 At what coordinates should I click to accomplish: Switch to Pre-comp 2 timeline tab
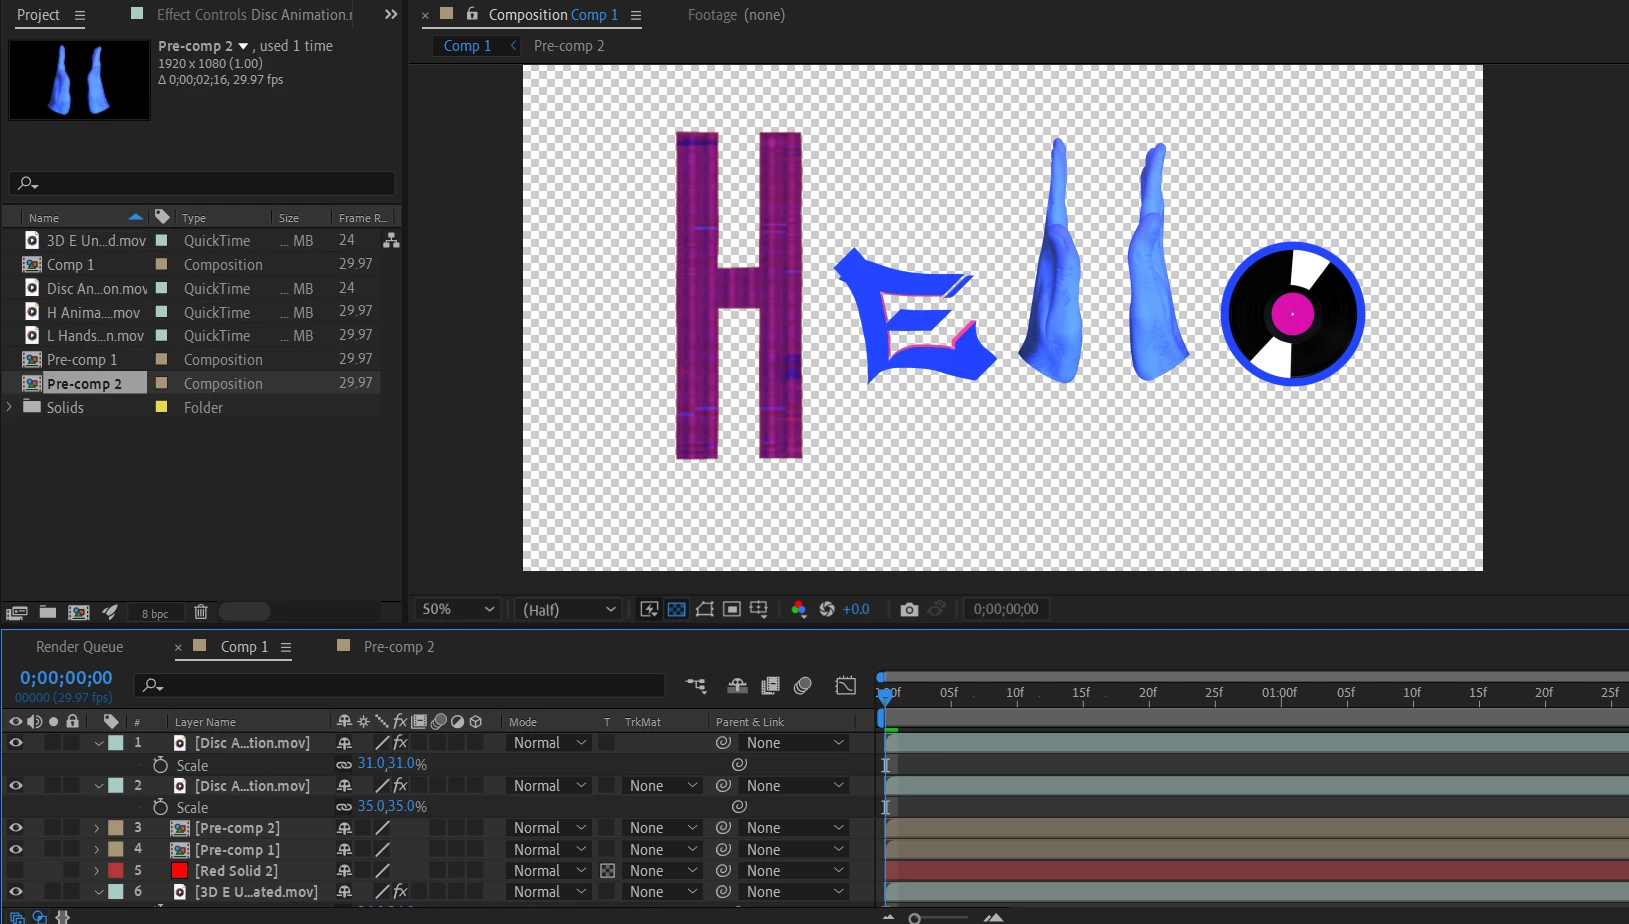[398, 647]
